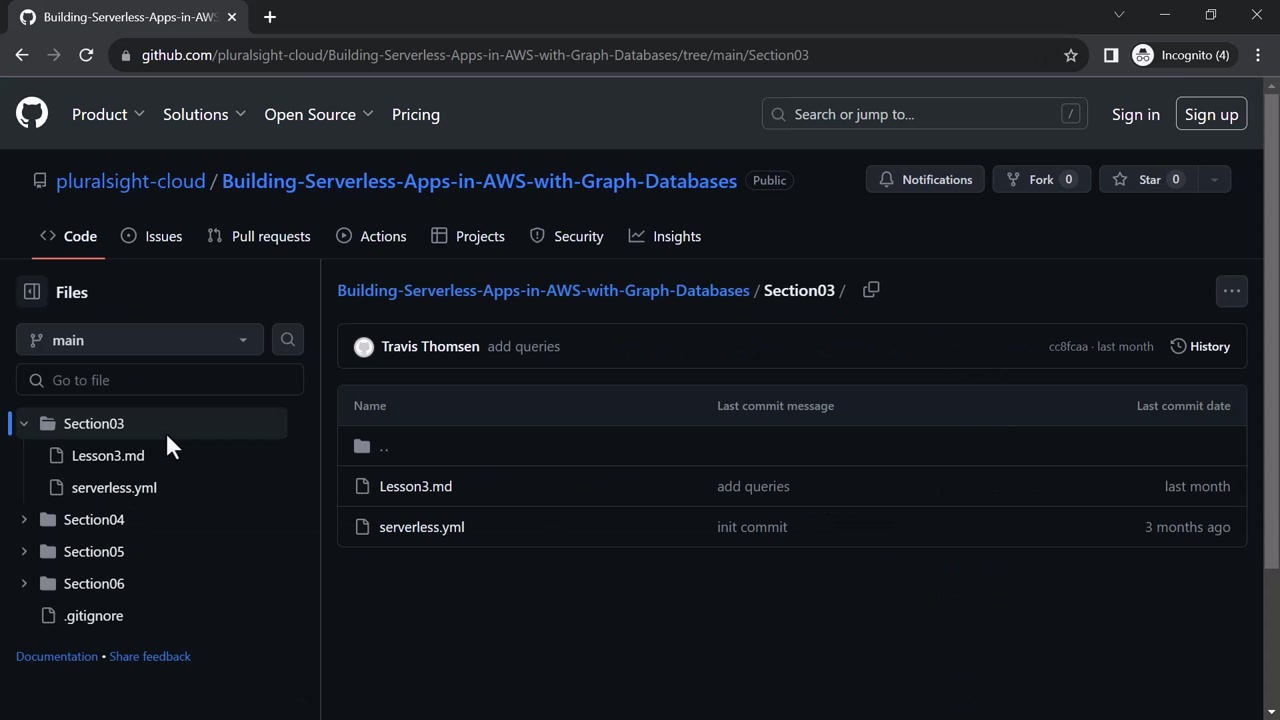Expand the Product navigation menu
The height and width of the screenshot is (720, 1280).
tap(108, 114)
